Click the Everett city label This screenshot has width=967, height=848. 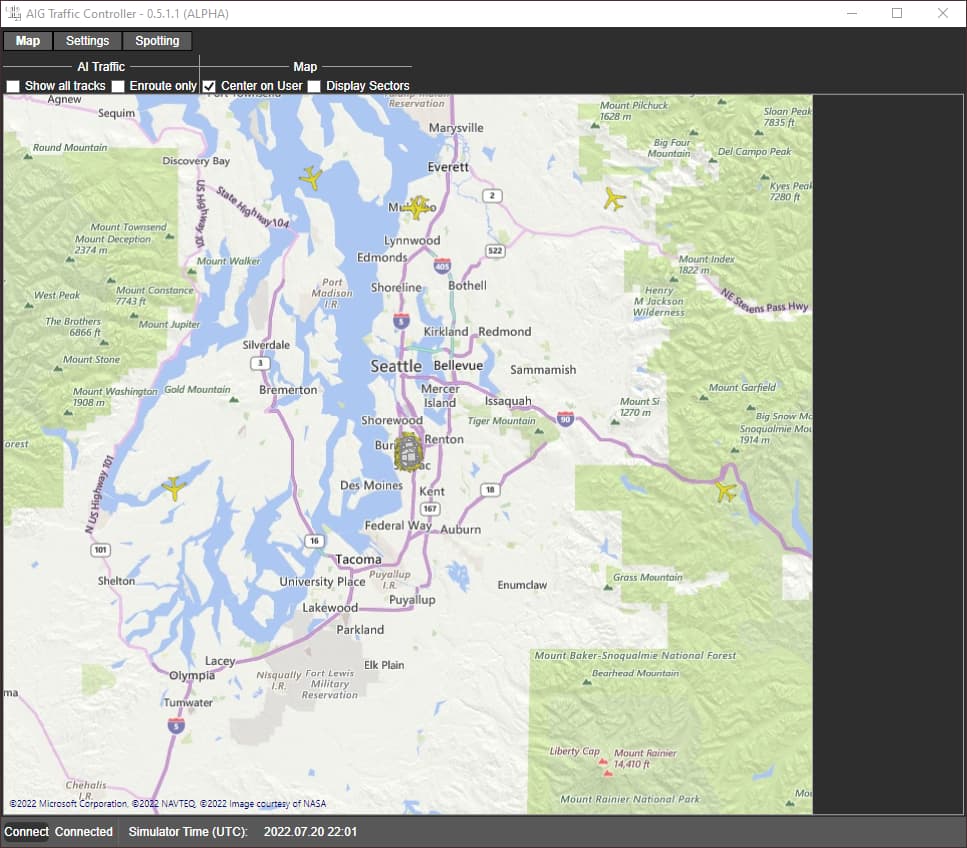[x=448, y=167]
